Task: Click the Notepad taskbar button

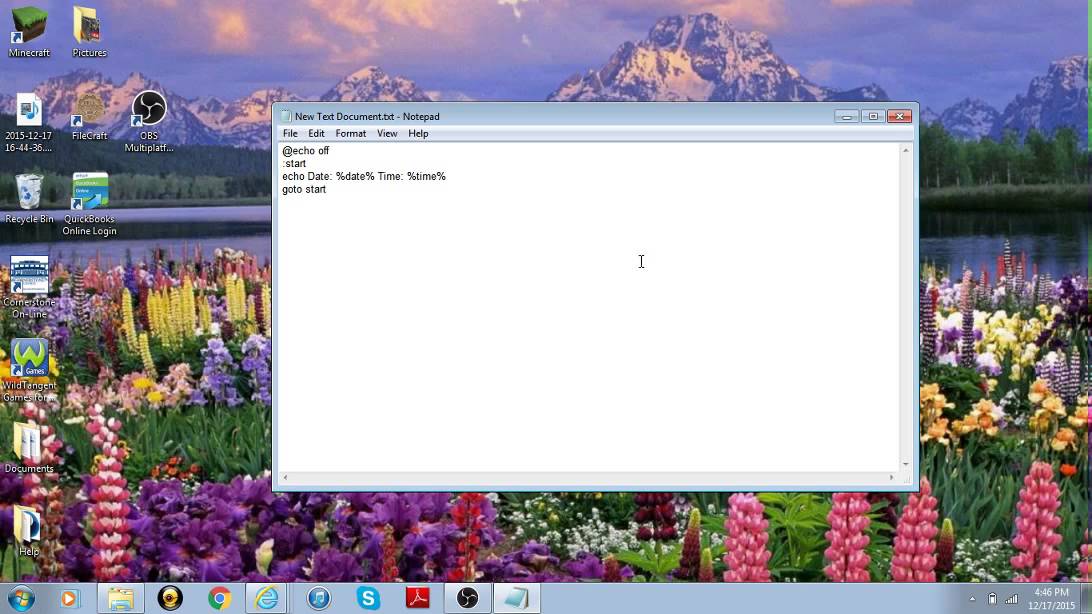Action: 517,599
